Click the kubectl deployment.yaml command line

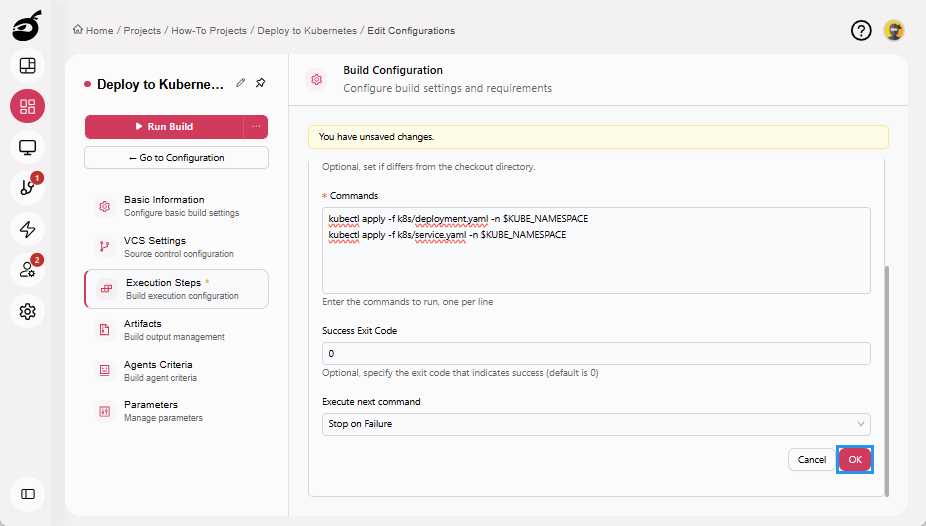(458, 219)
